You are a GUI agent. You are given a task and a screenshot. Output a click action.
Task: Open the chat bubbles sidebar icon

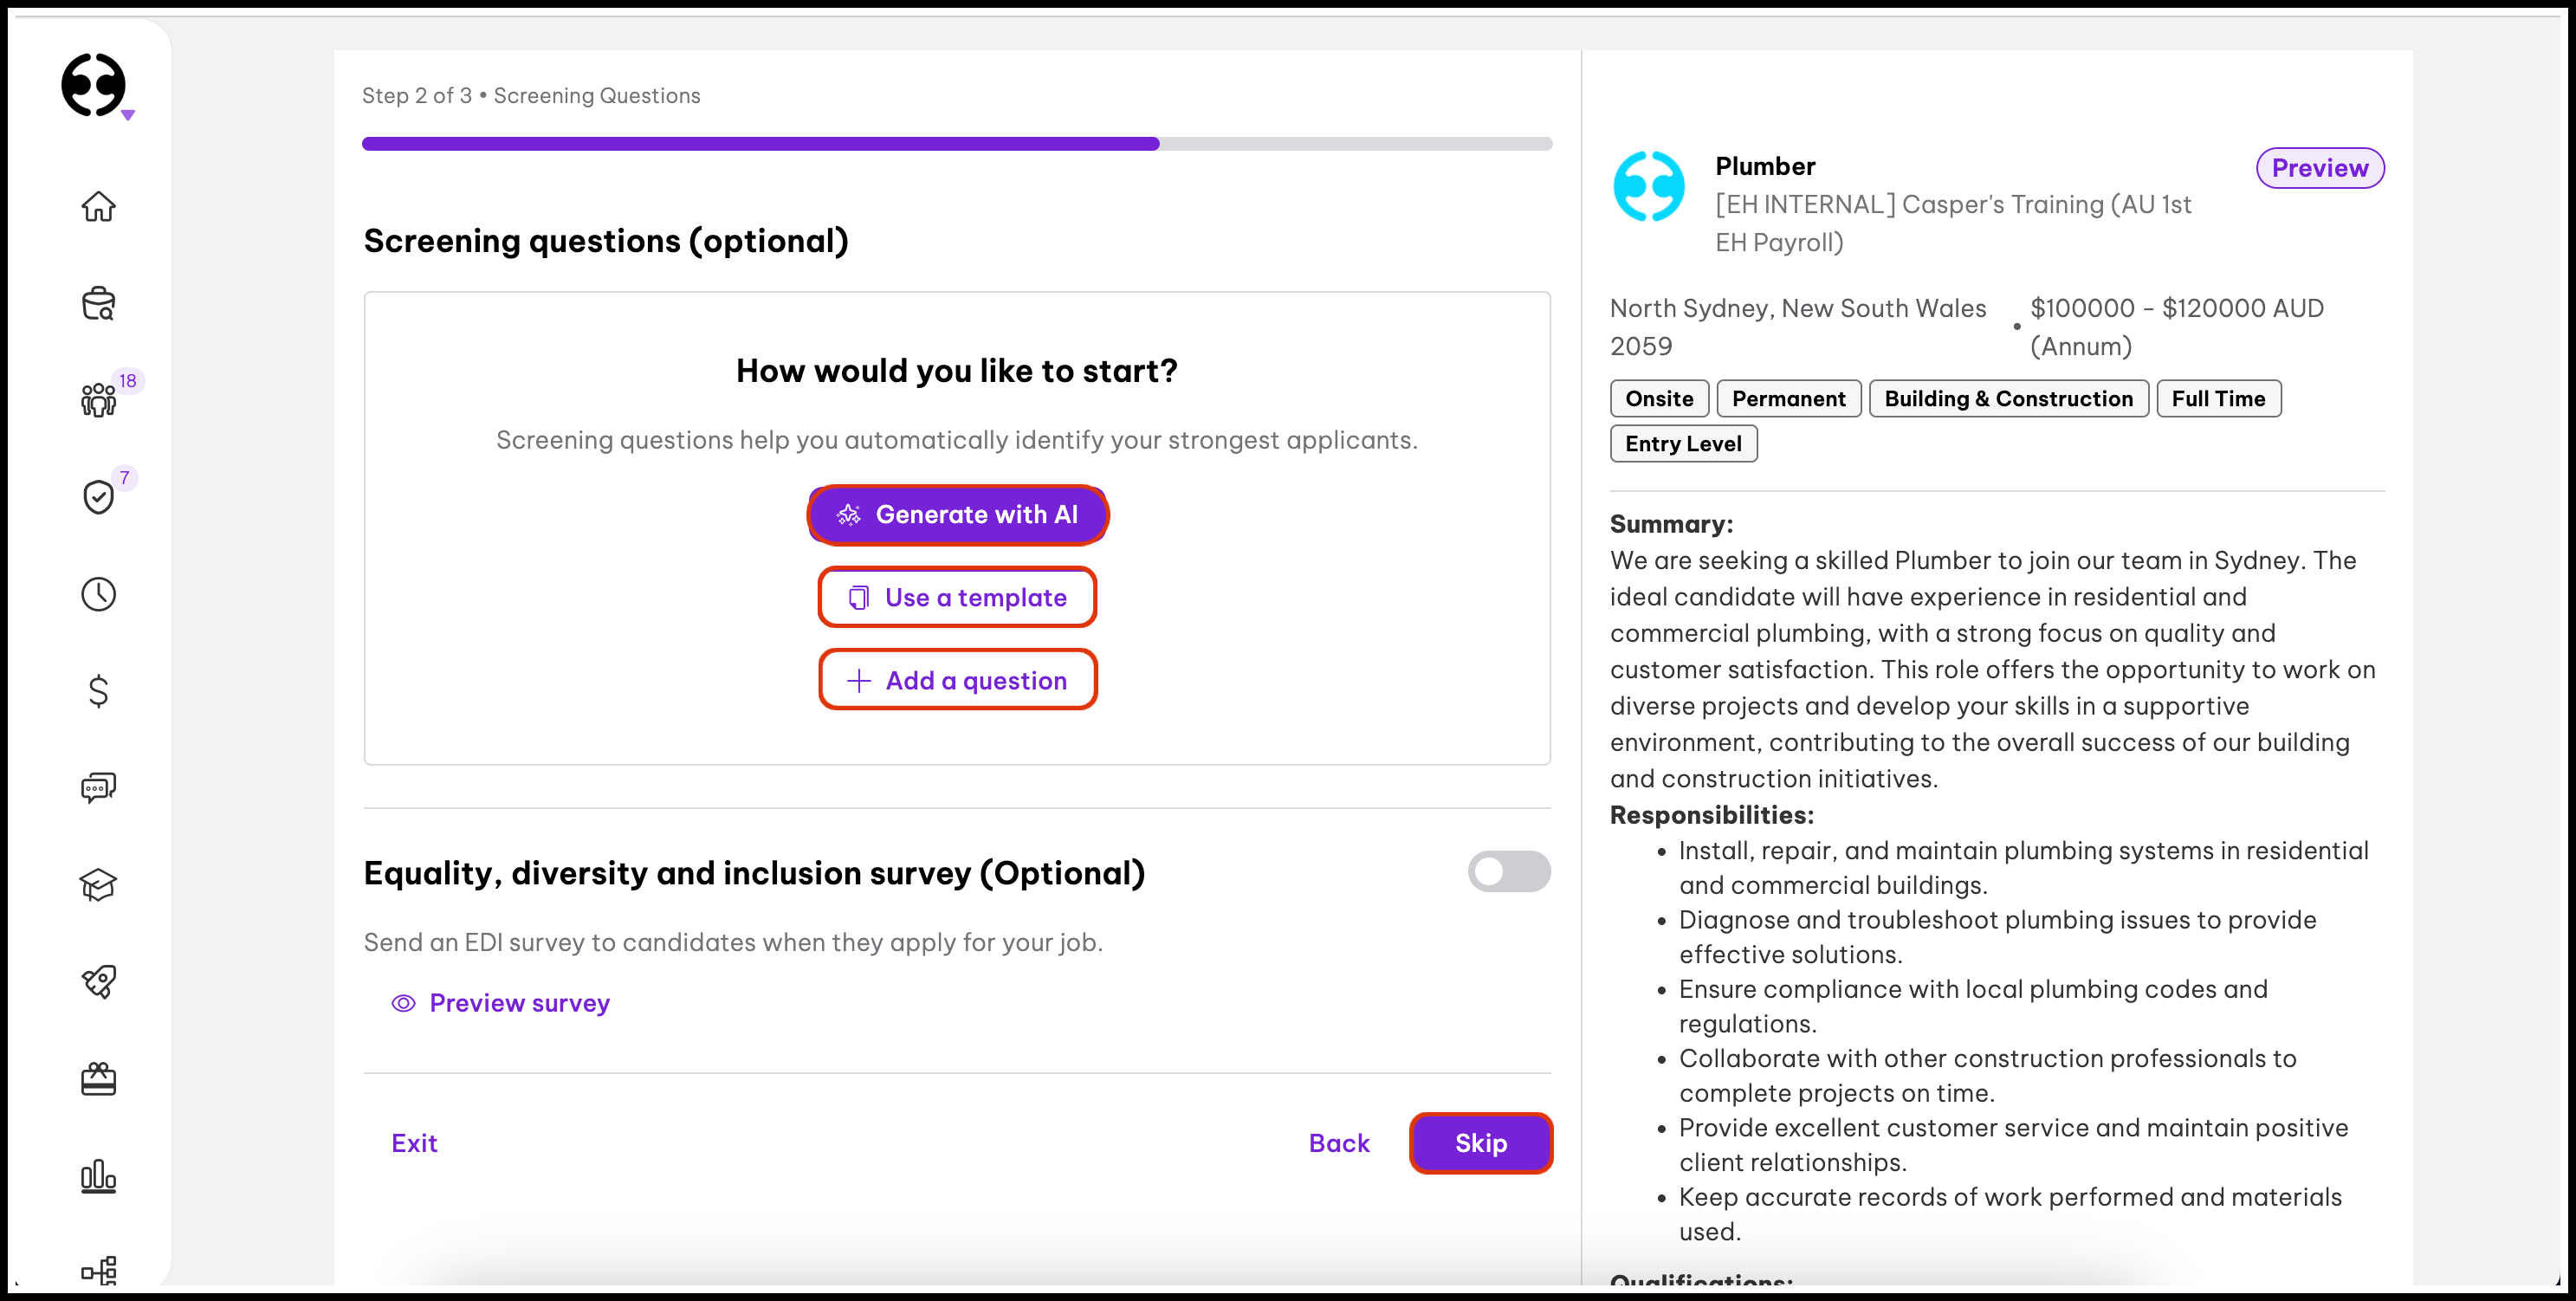(x=98, y=788)
